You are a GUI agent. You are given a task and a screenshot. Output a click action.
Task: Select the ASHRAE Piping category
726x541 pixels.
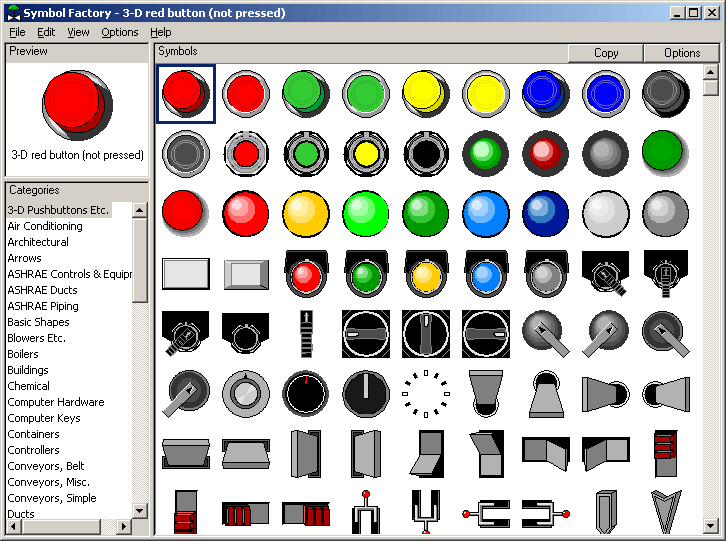tap(43, 306)
